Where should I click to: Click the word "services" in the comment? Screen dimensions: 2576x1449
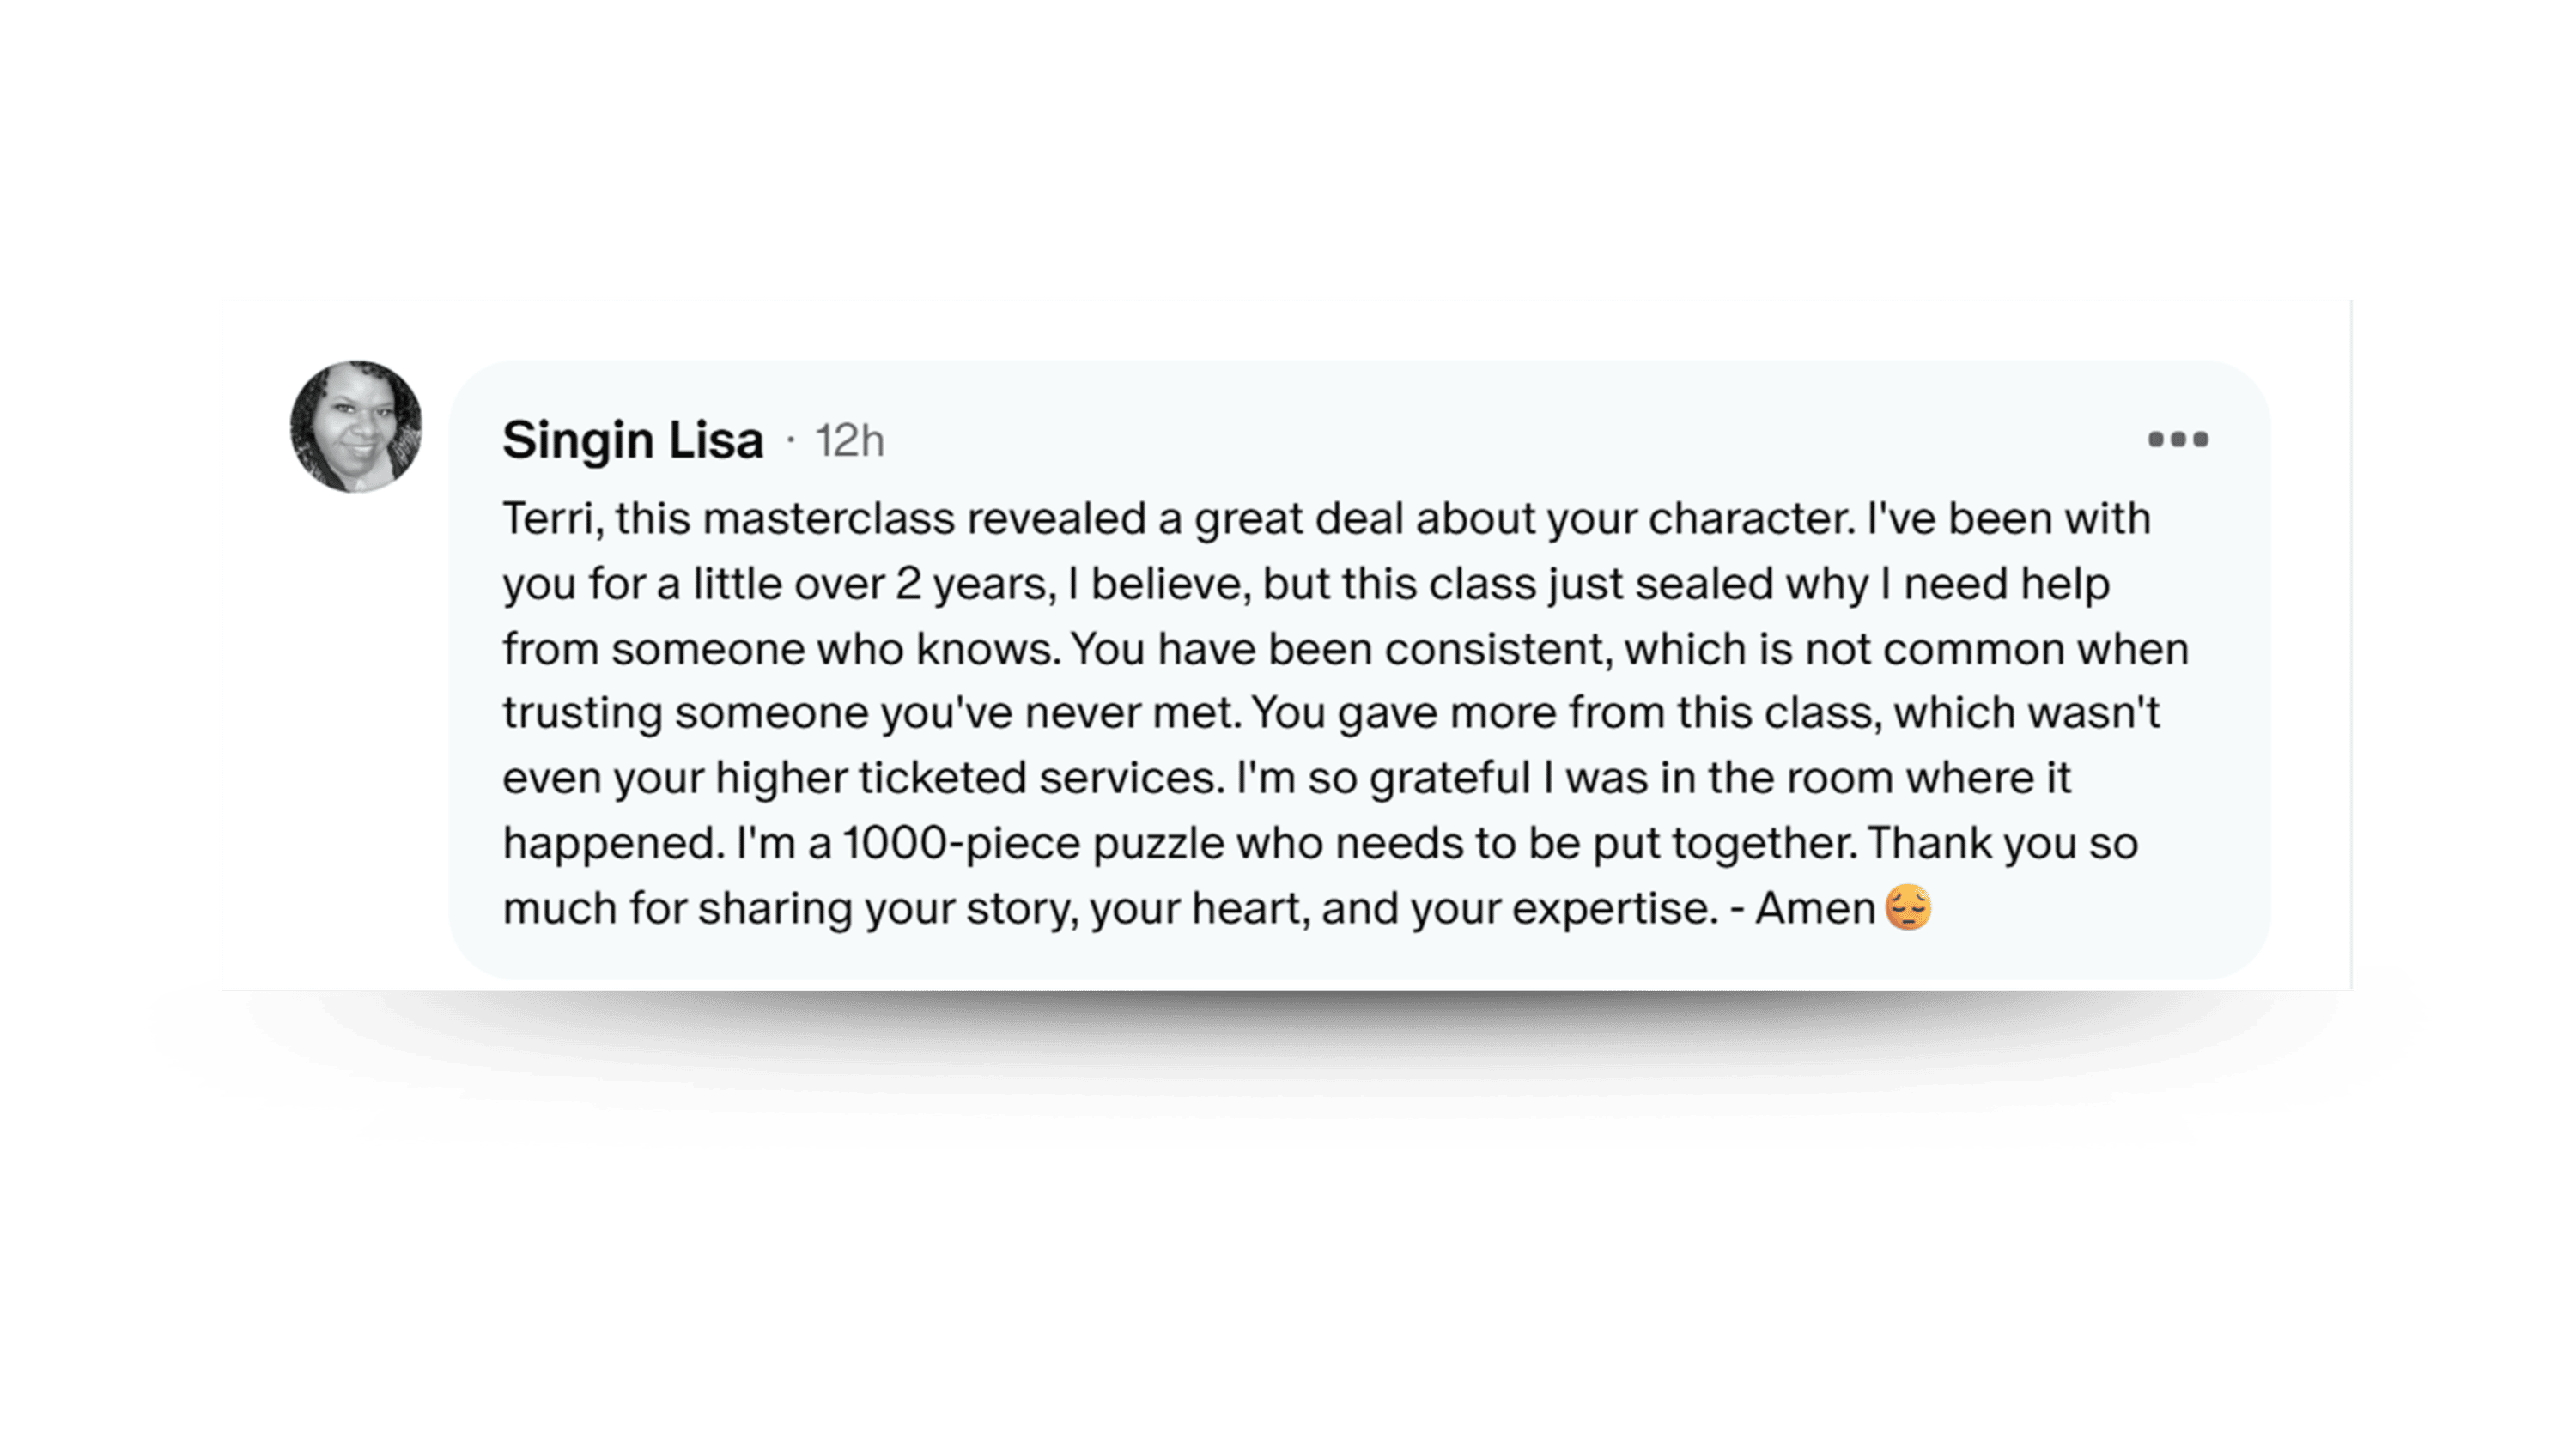coord(1130,778)
